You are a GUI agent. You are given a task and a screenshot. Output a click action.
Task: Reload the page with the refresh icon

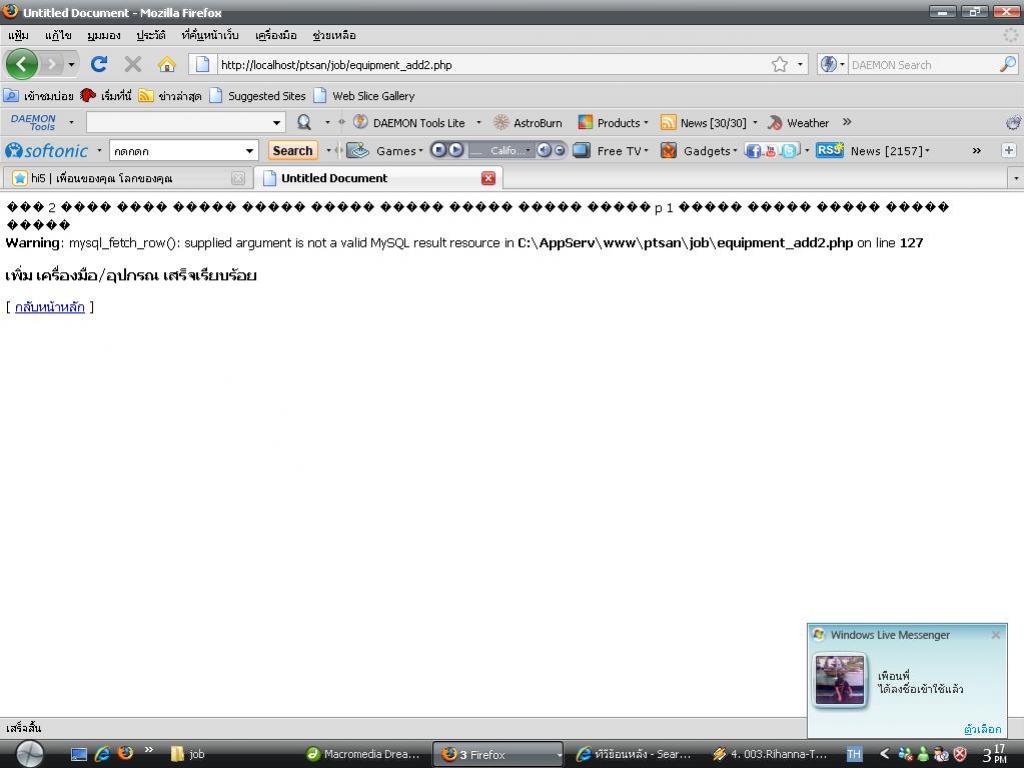(x=99, y=64)
